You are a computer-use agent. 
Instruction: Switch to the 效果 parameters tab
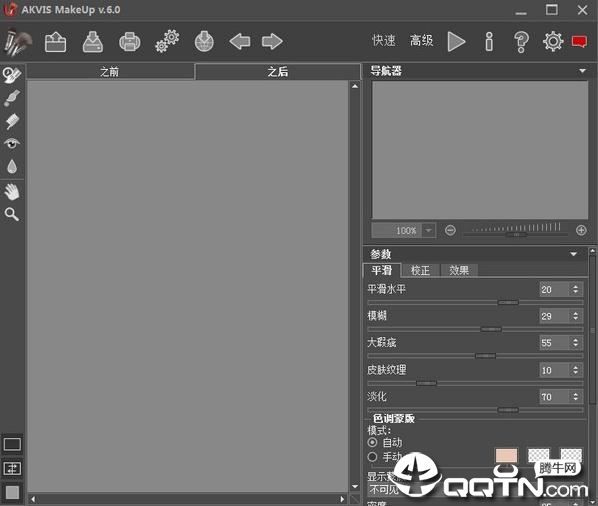tap(459, 270)
